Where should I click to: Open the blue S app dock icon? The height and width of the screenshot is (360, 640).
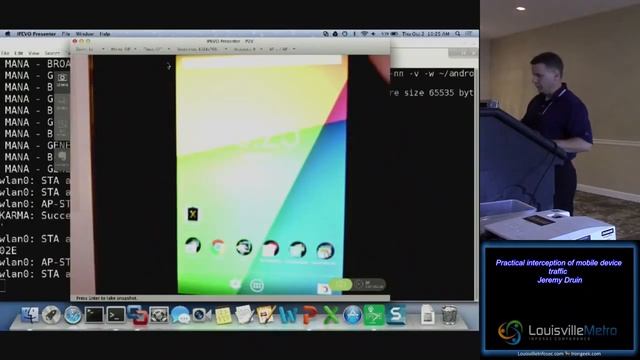[396, 315]
